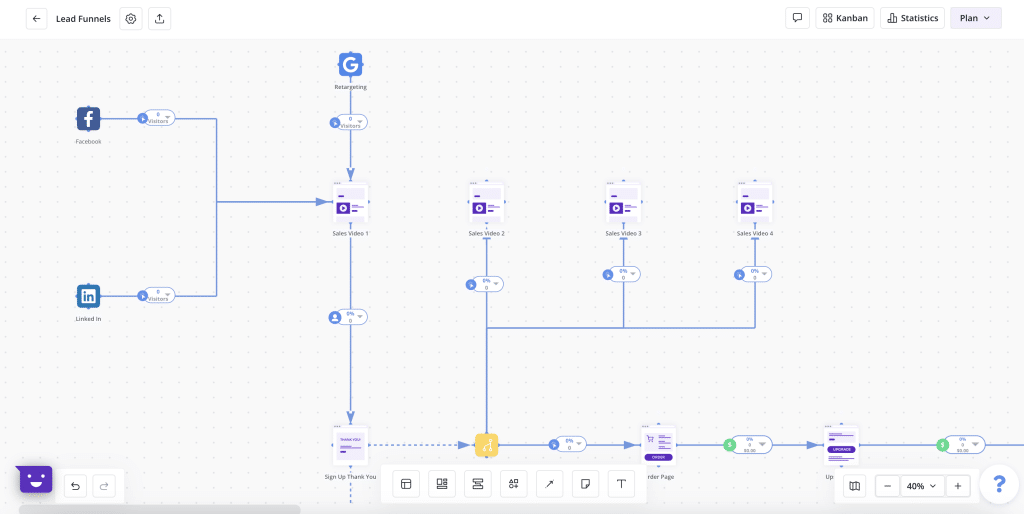Go back using the left arrow button
Screen dimensions: 1024x514
pyautogui.click(x=37, y=19)
